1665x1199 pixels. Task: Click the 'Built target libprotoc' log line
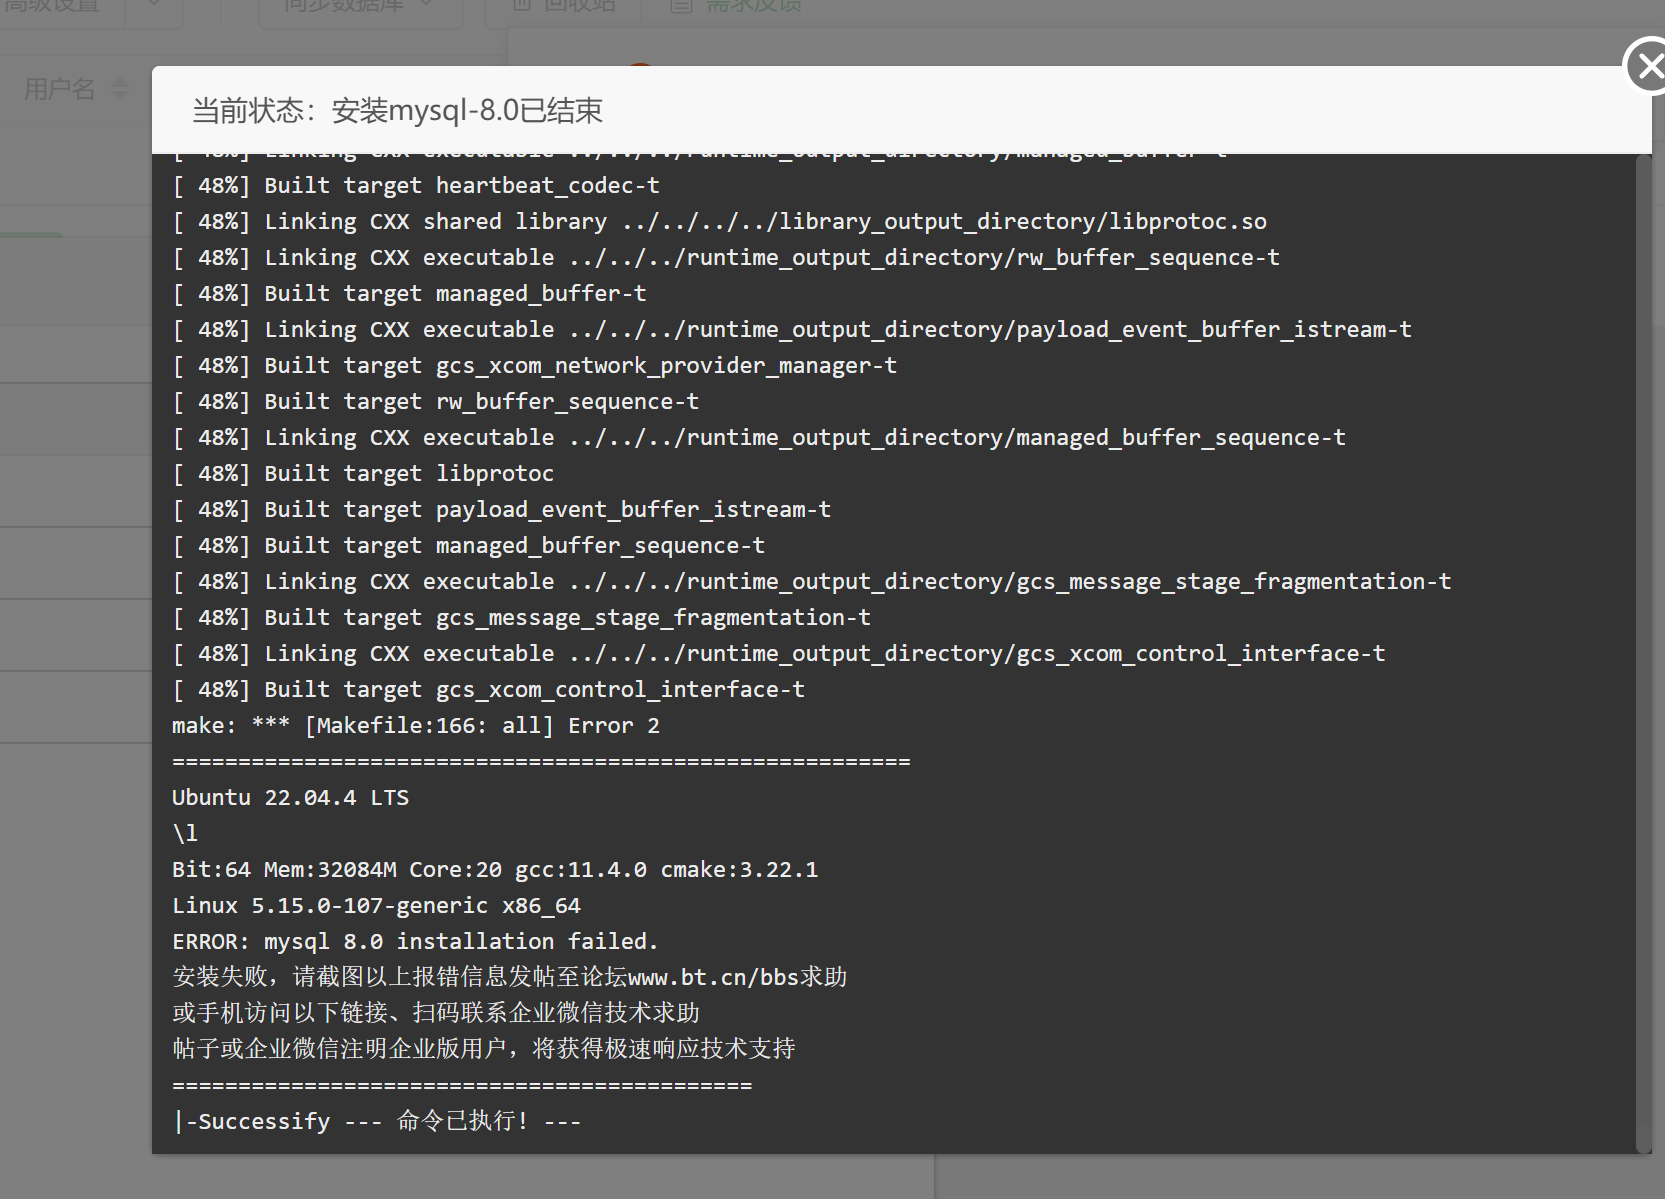363,474
